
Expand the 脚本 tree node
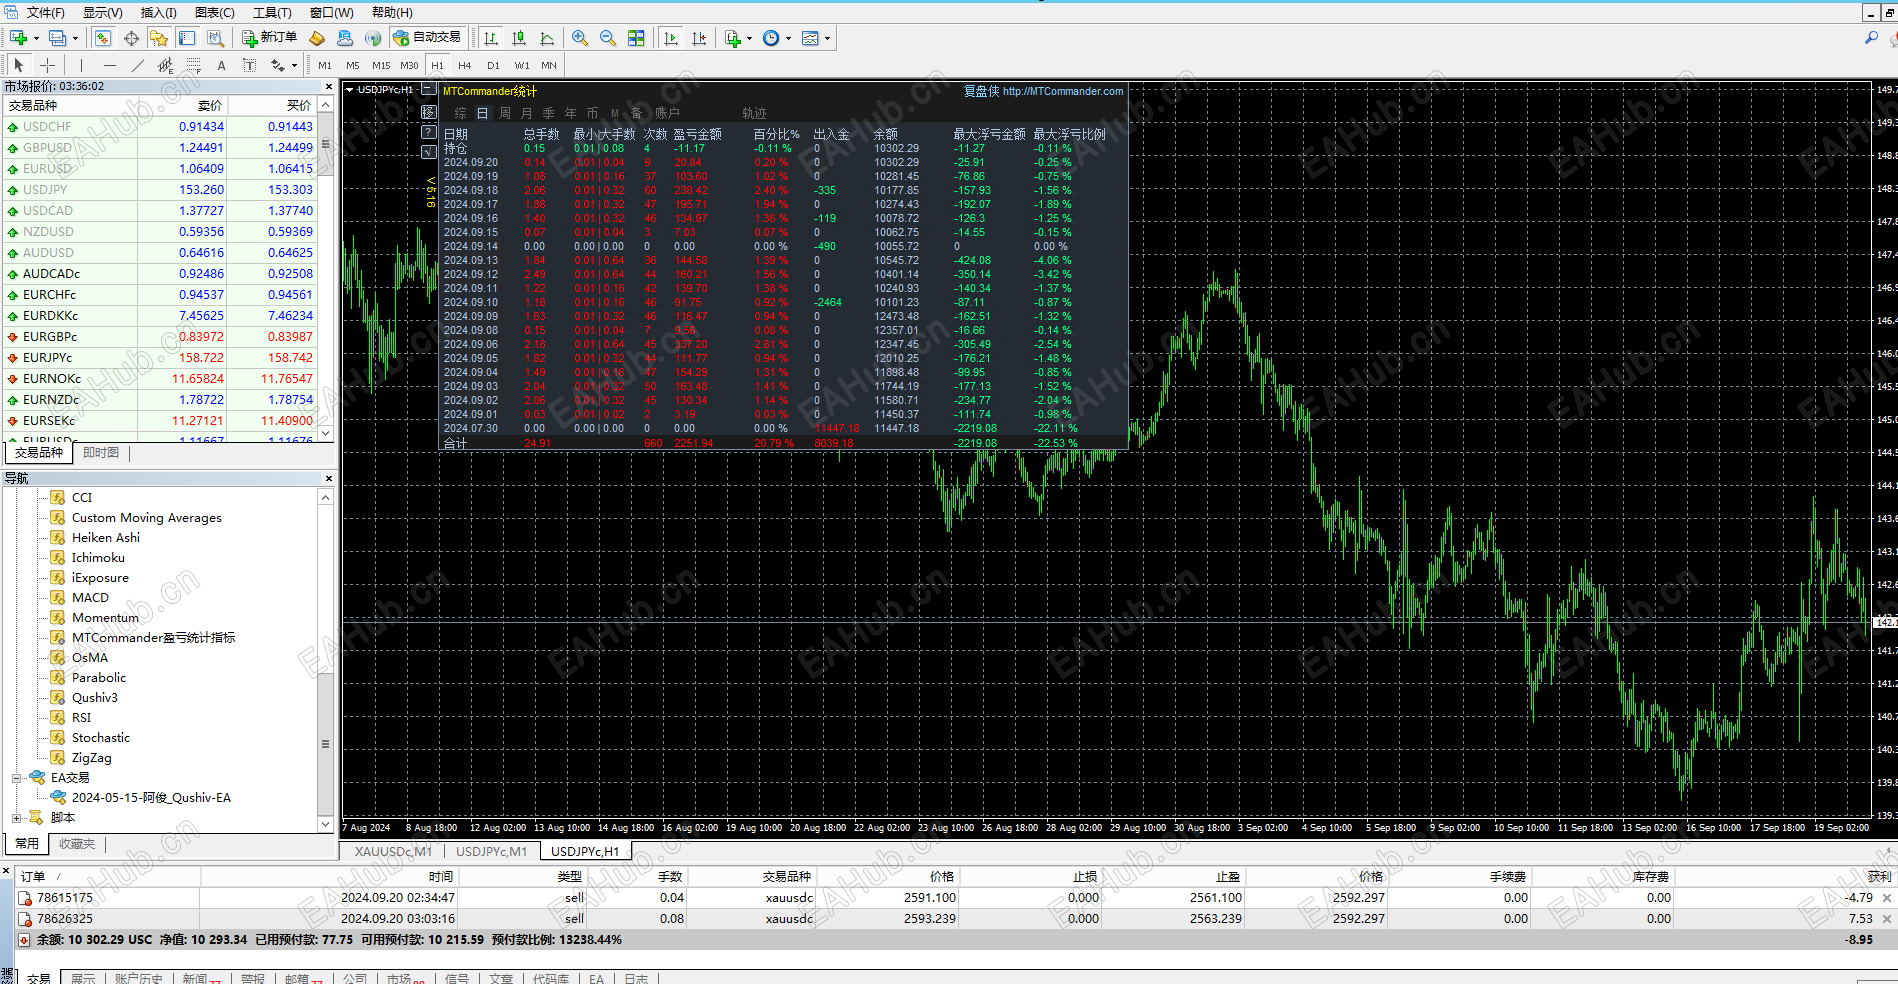(x=17, y=818)
